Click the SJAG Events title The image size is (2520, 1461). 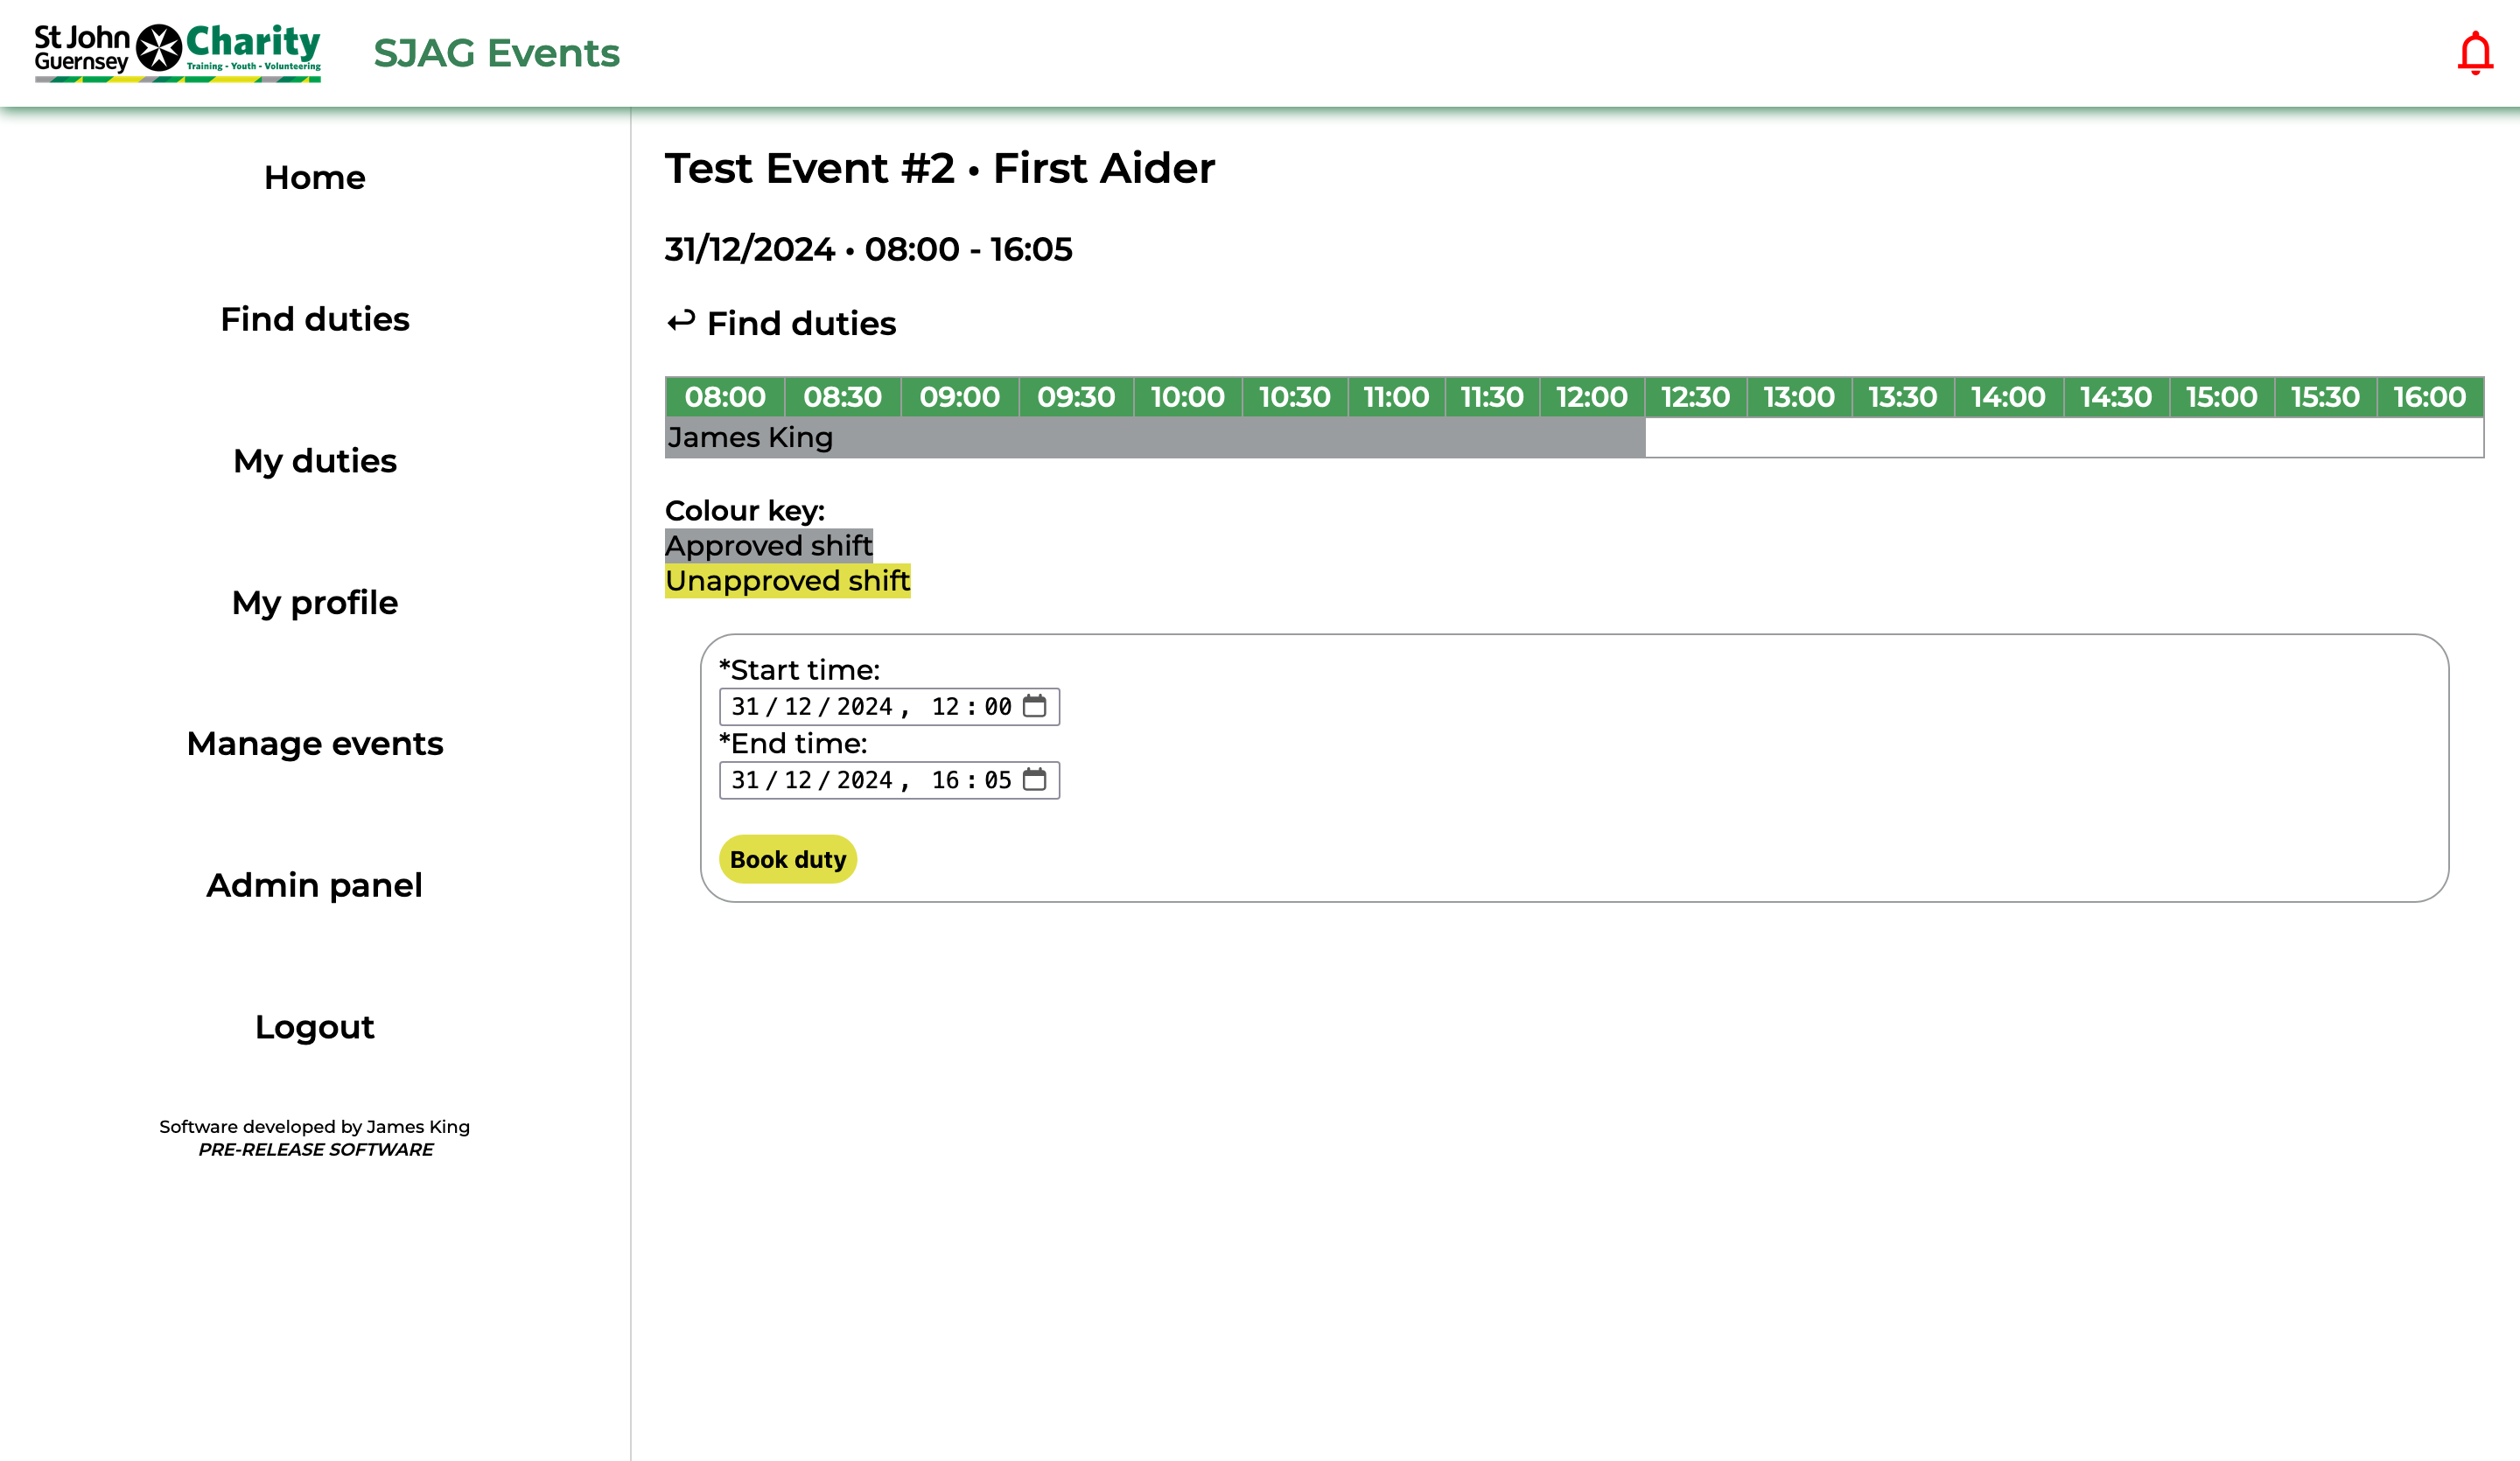click(496, 53)
